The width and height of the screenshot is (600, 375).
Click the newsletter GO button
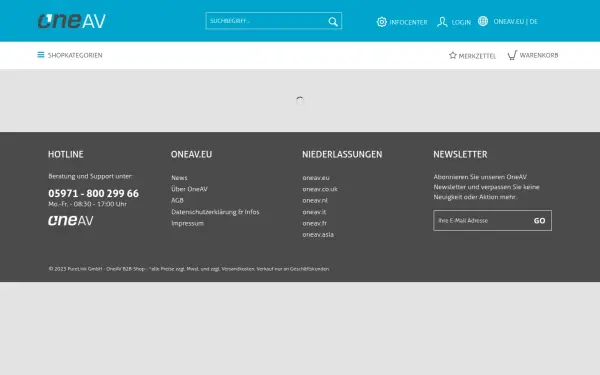[540, 221]
